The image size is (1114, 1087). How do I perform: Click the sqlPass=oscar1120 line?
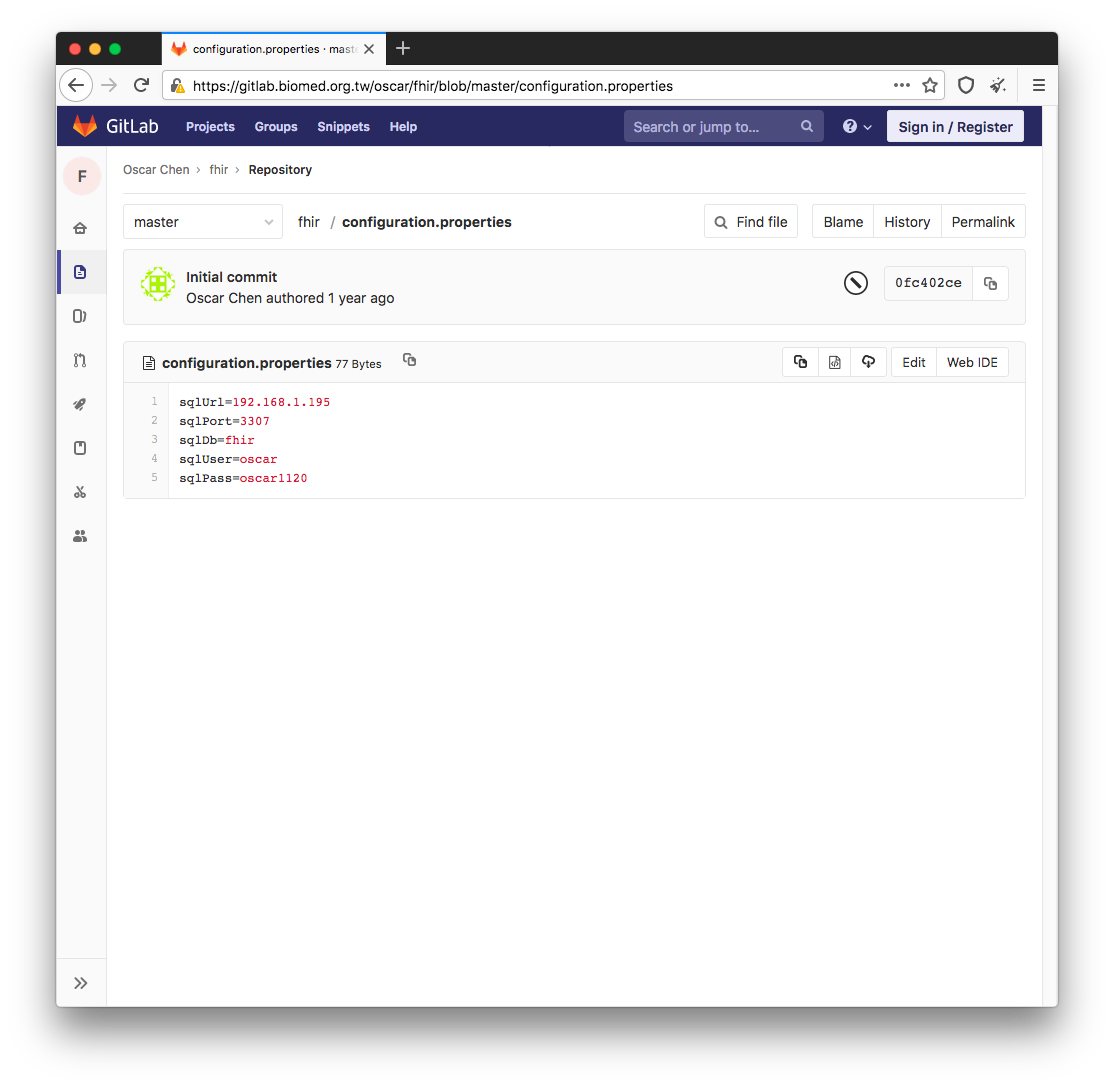click(x=243, y=478)
